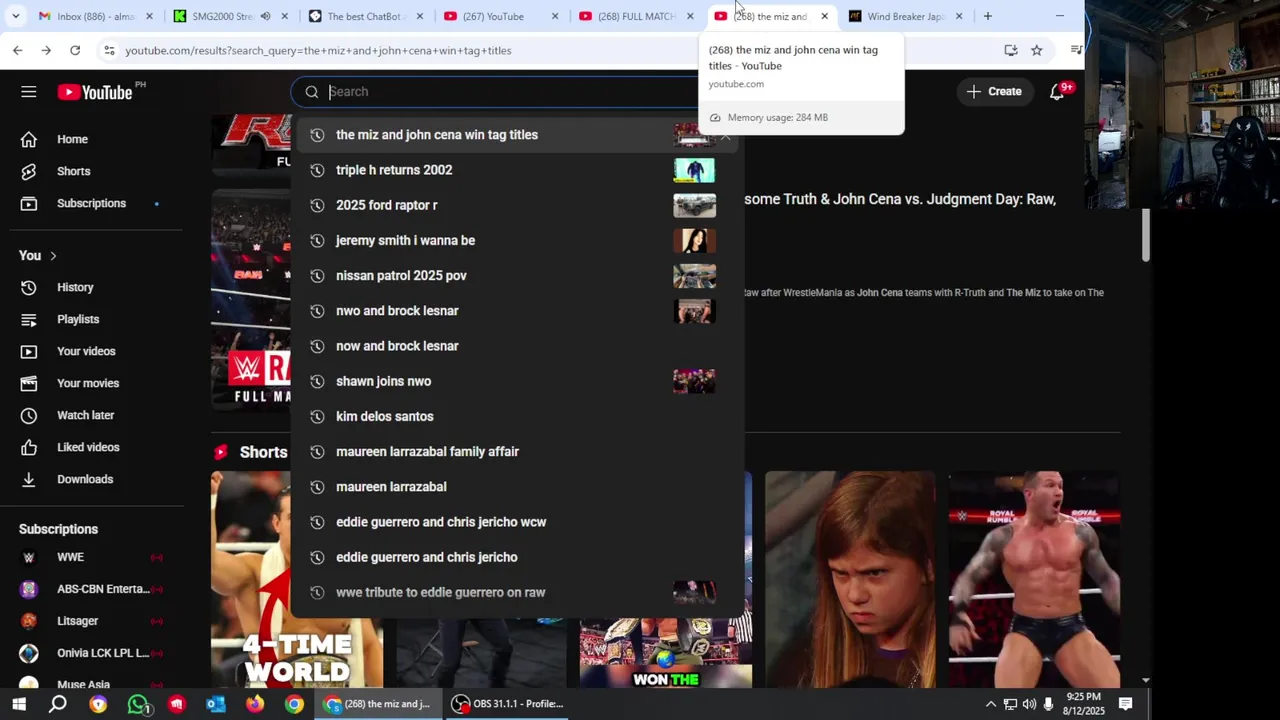Focus the YouTube search box

point(510,92)
